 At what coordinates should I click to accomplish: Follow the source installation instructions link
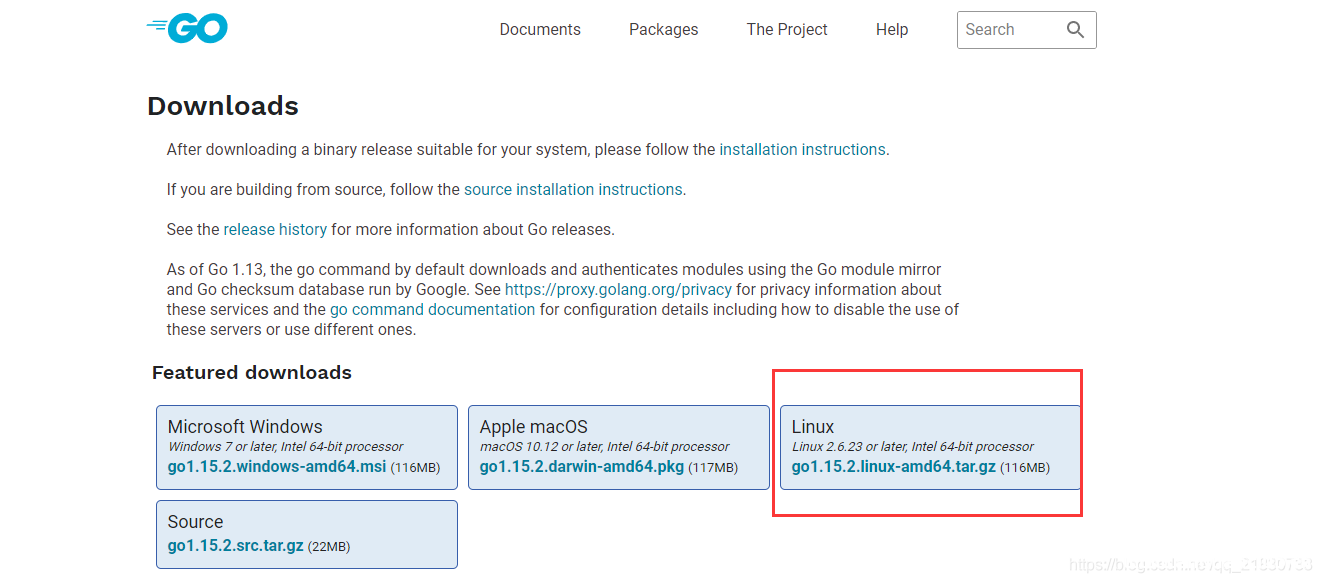pyautogui.click(x=573, y=190)
